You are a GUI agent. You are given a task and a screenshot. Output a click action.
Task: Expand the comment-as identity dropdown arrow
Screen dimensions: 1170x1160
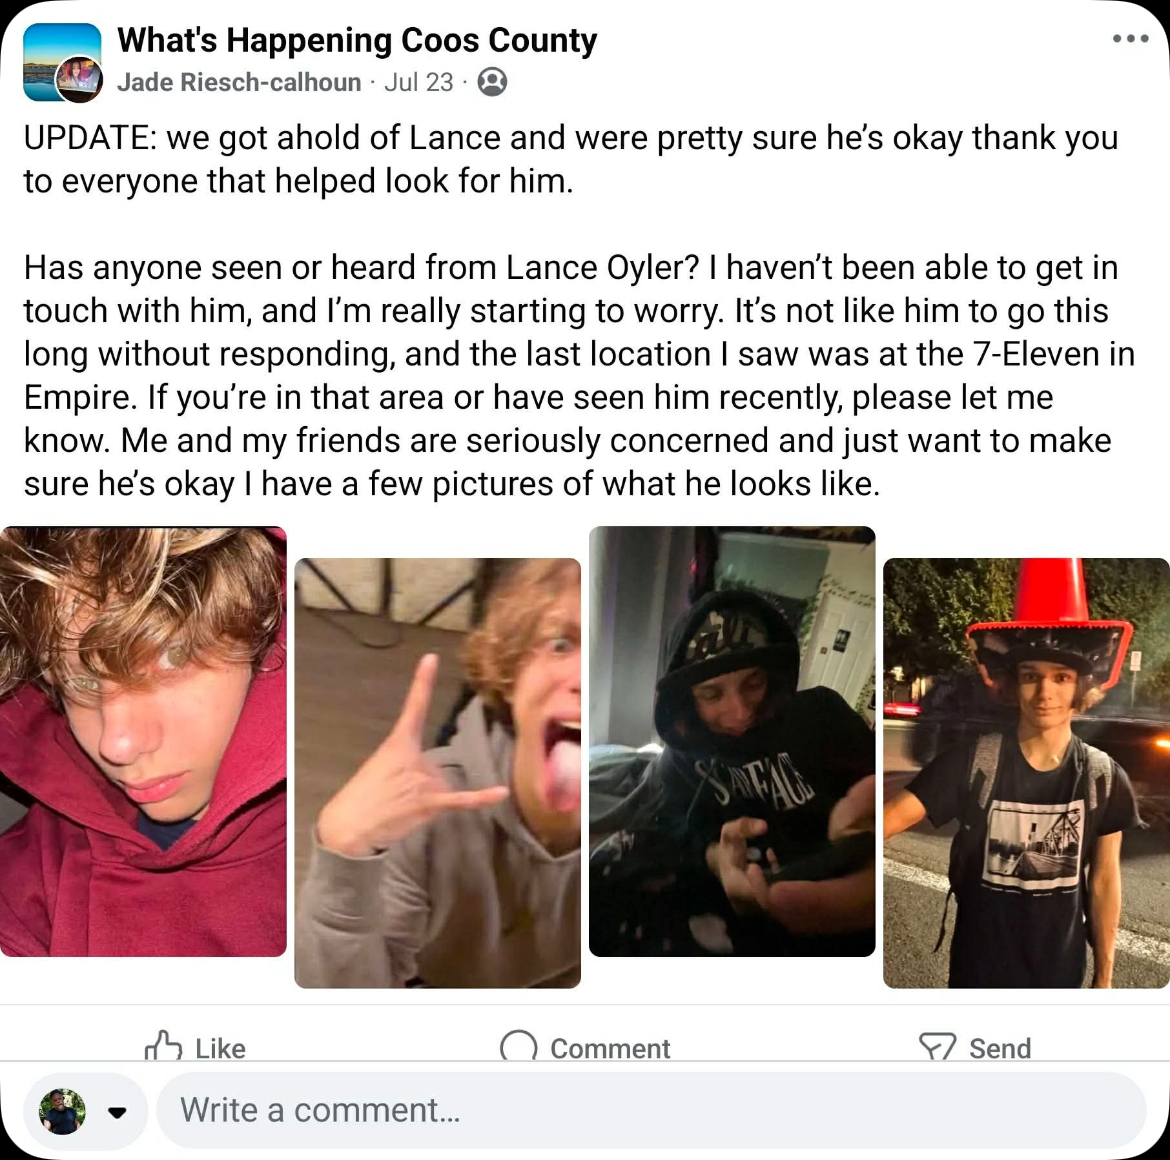[116, 1112]
